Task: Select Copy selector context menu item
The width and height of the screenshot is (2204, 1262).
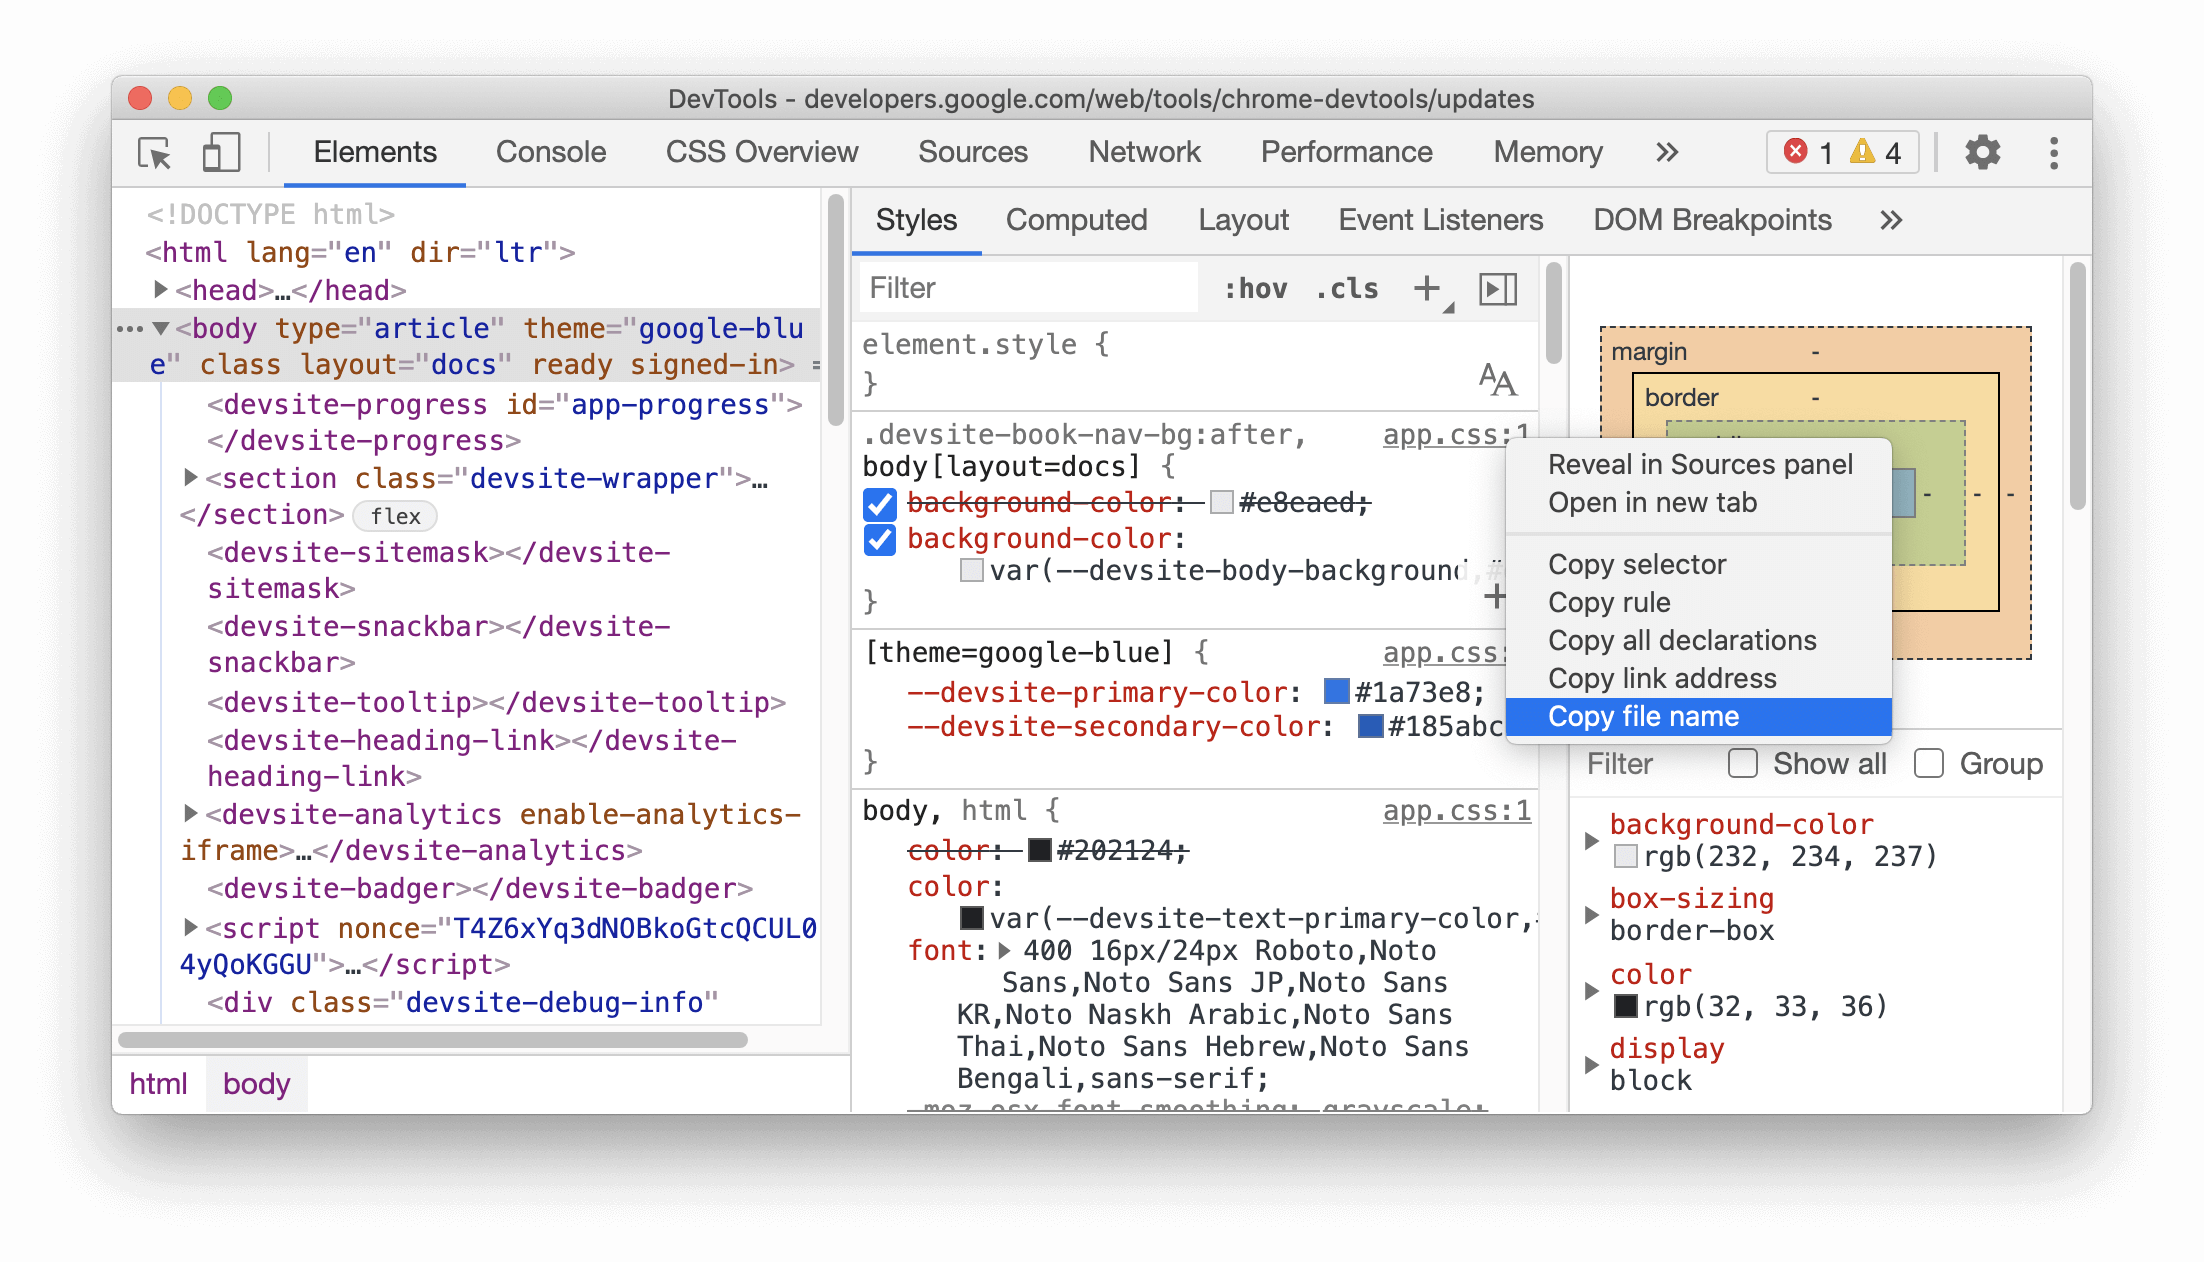Action: (1639, 564)
